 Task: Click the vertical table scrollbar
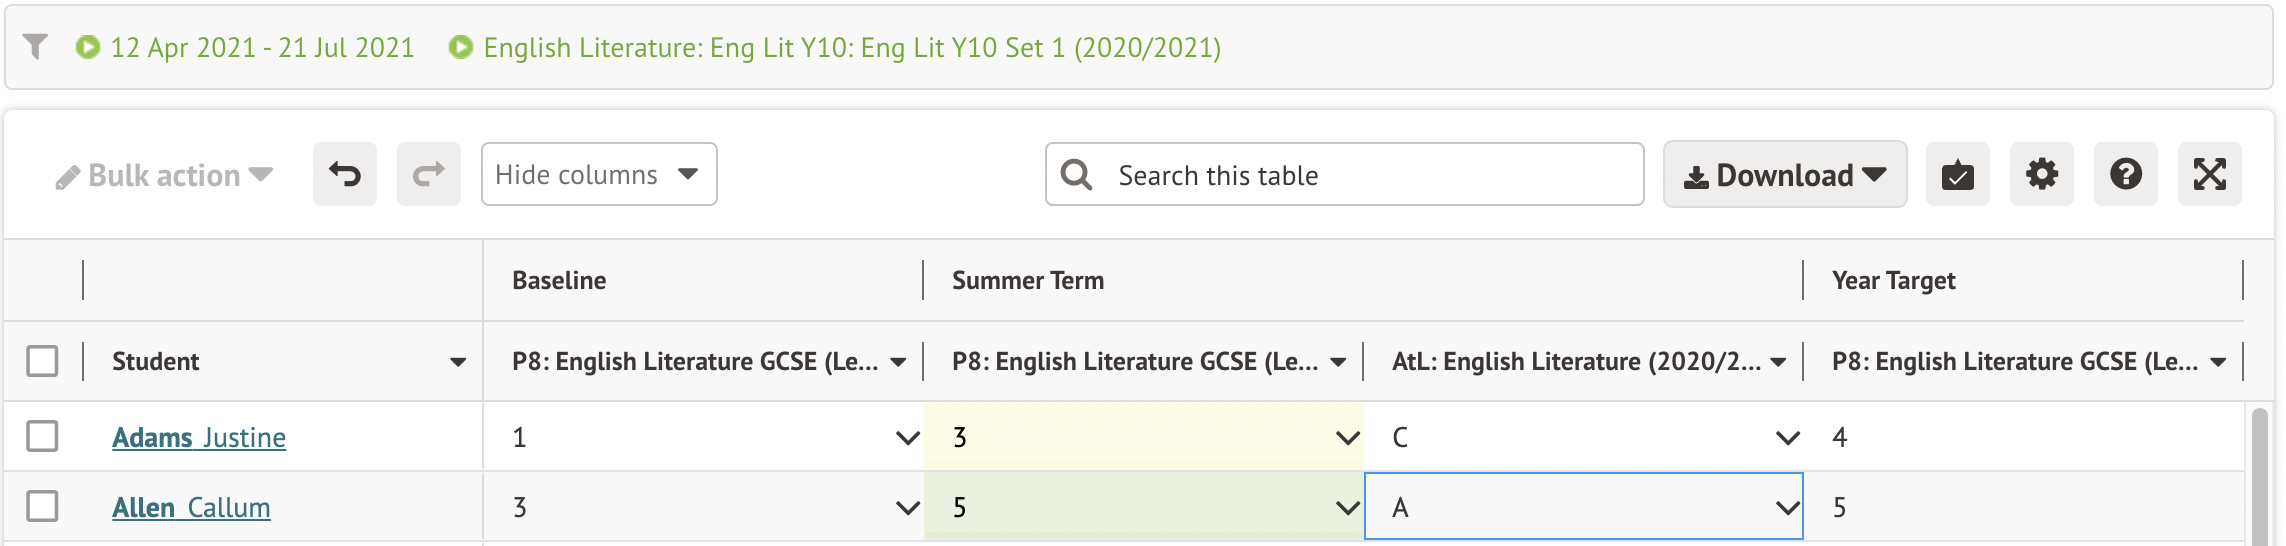tap(2259, 475)
